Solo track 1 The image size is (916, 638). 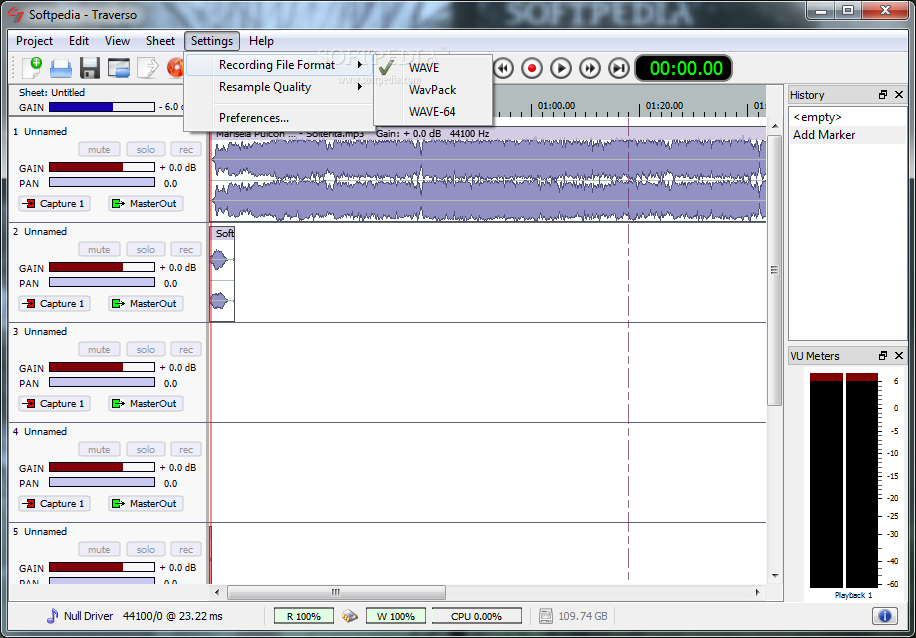[146, 150]
